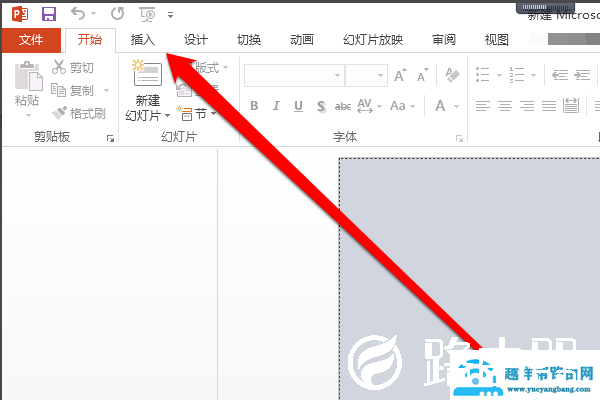Center align text
Viewport: 600px width, 400px height.
(505, 106)
